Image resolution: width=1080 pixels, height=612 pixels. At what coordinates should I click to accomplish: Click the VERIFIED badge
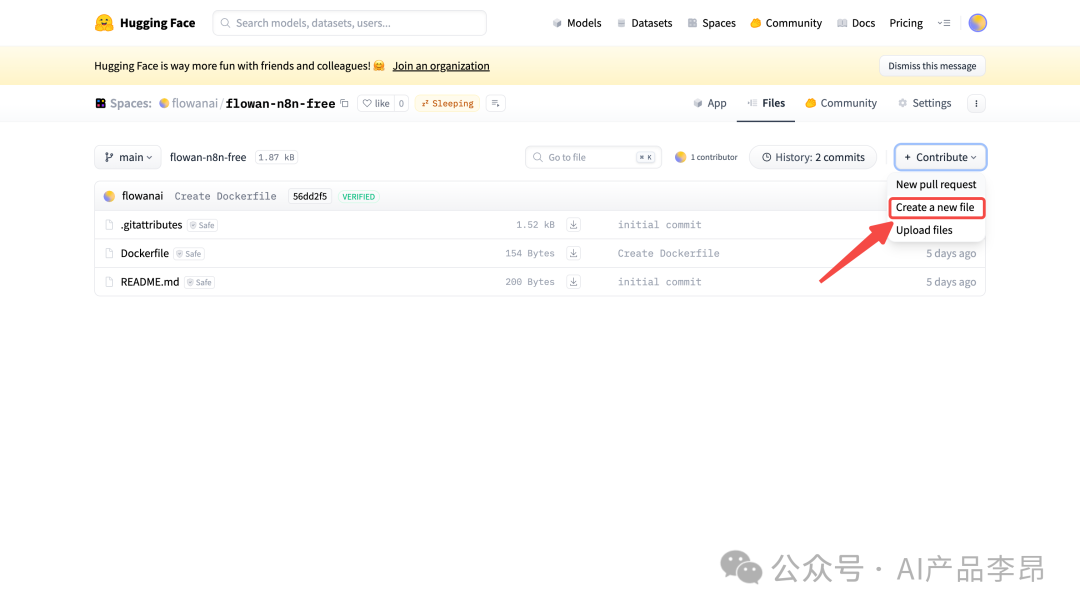[358, 197]
